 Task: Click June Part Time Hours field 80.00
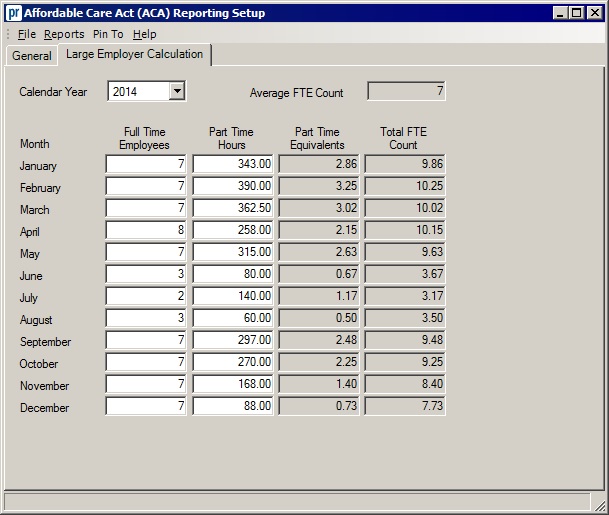(233, 274)
